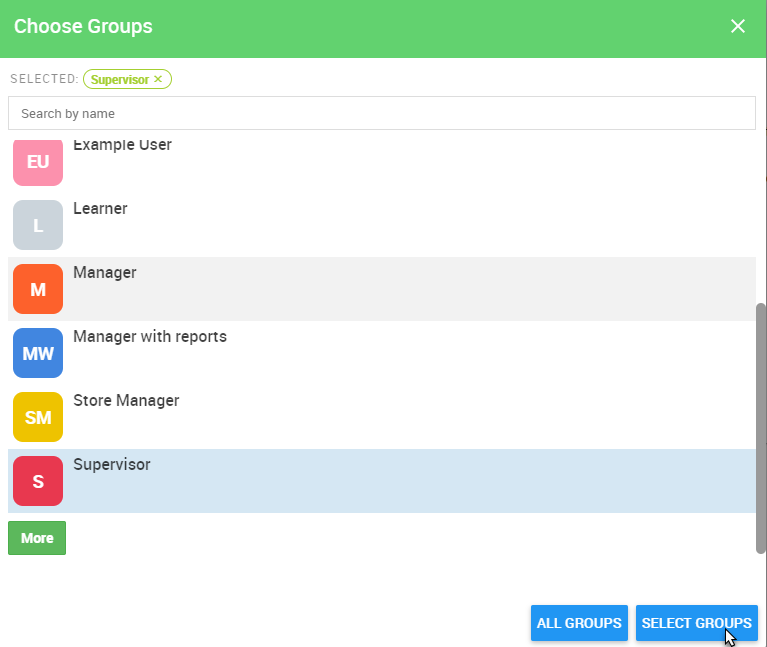Confirm with SELECT GROUPS button
The width and height of the screenshot is (767, 647).
coord(697,623)
